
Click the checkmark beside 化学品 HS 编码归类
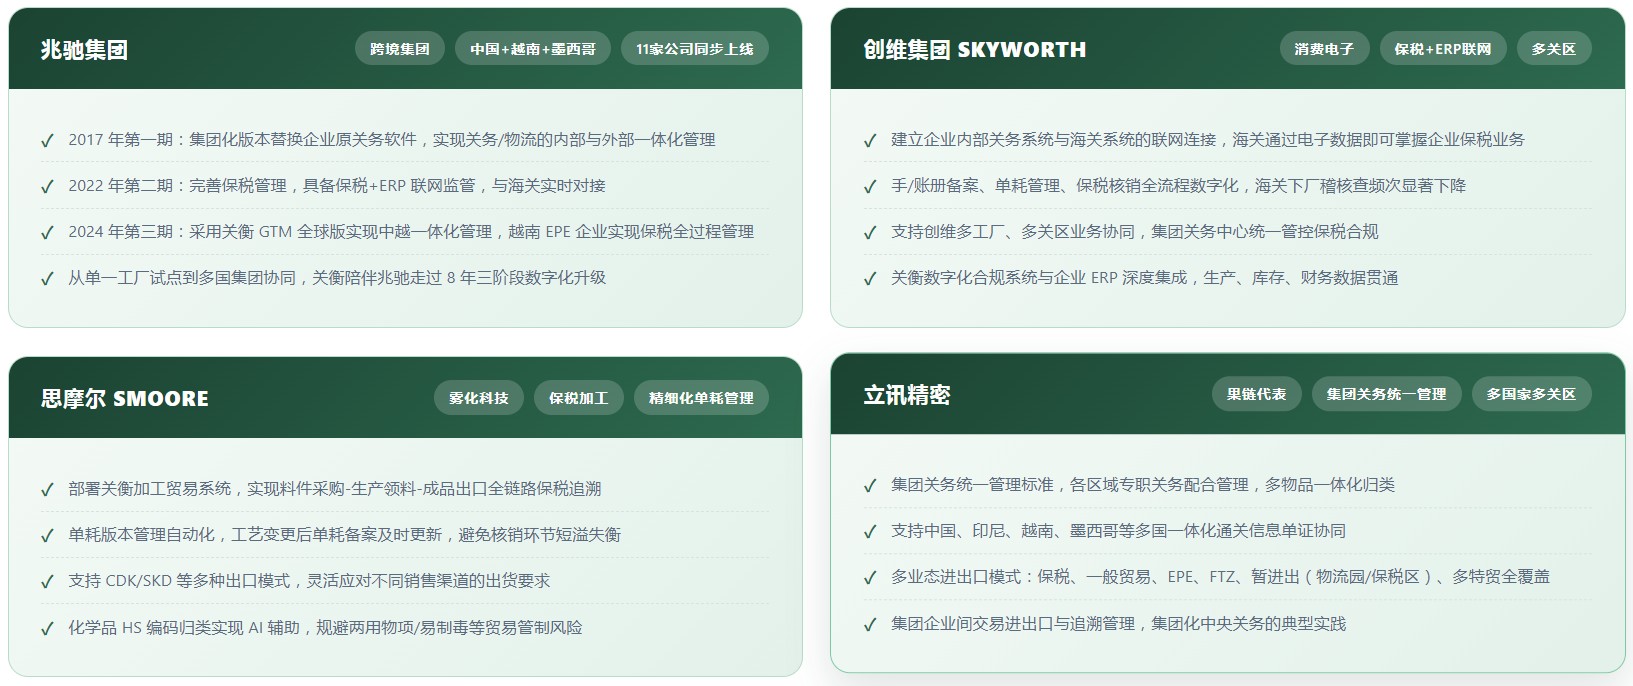pos(47,629)
